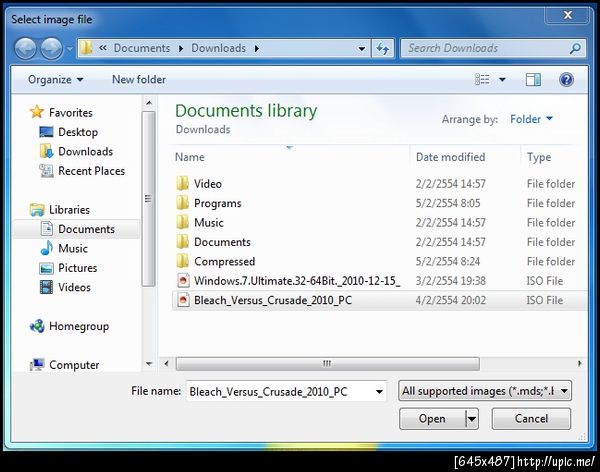The width and height of the screenshot is (600, 472).
Task: Click the Favorites star icon
Action: tap(37, 112)
